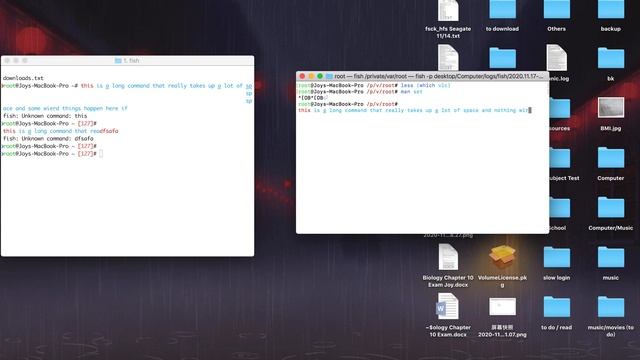Zoom the root fish terminal with green button
640x360 pixels.
coord(320,76)
